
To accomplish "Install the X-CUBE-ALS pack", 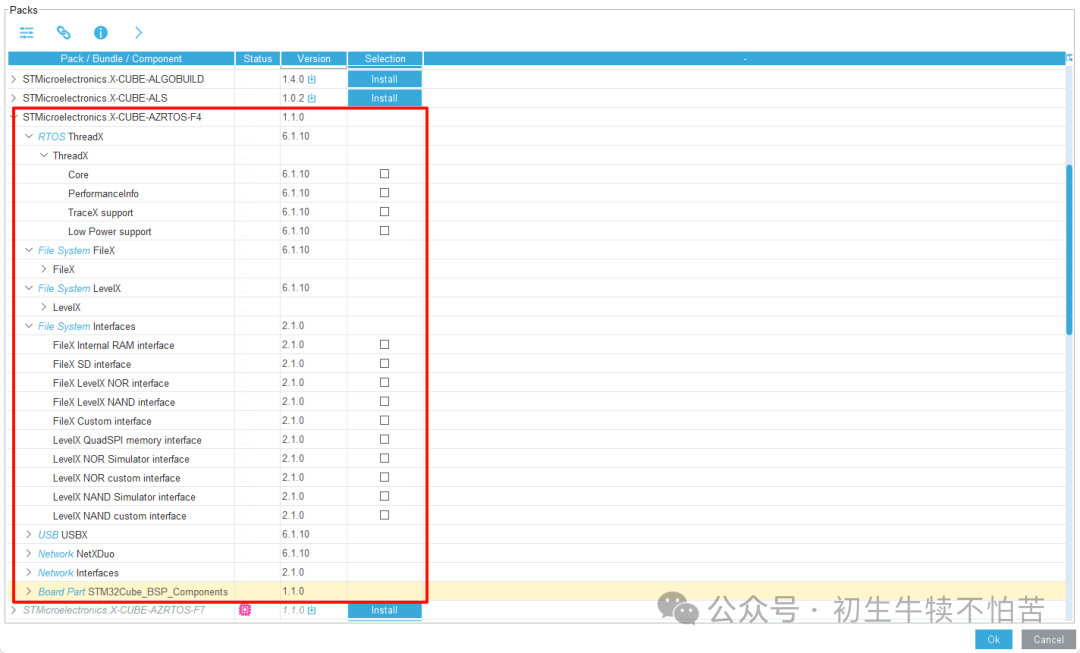I will [384, 99].
